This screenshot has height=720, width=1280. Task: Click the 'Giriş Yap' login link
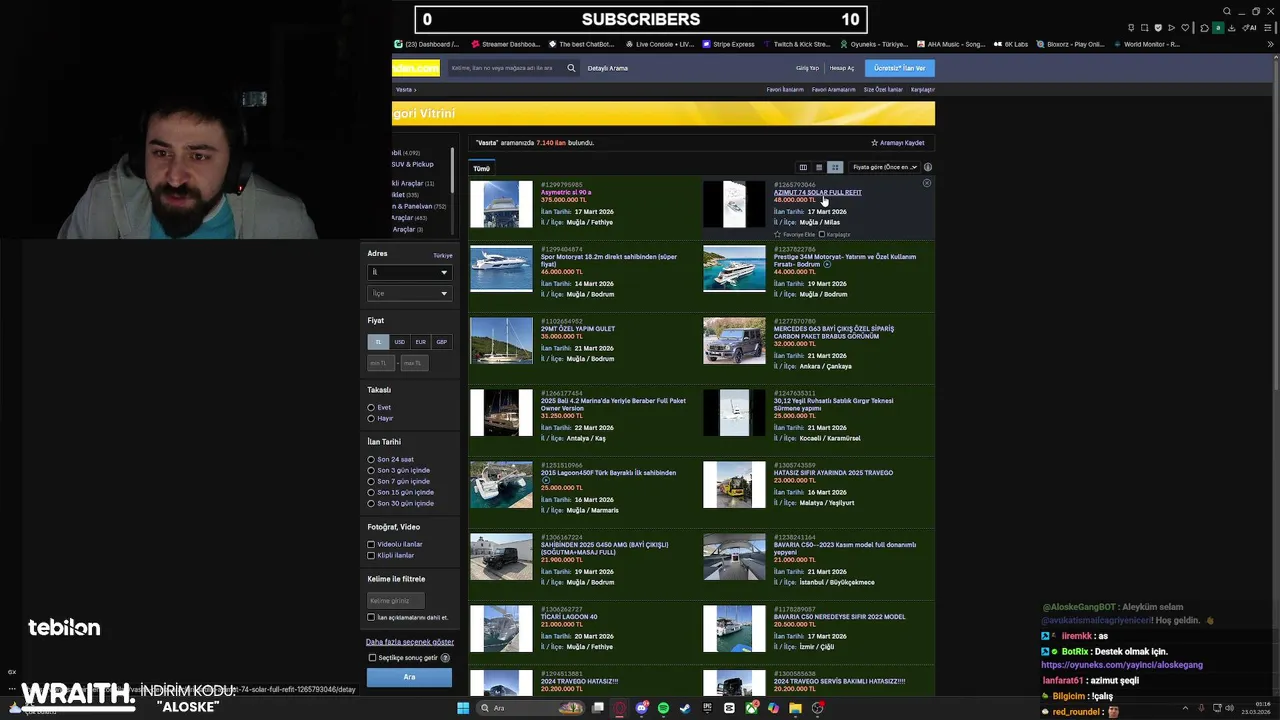click(807, 68)
